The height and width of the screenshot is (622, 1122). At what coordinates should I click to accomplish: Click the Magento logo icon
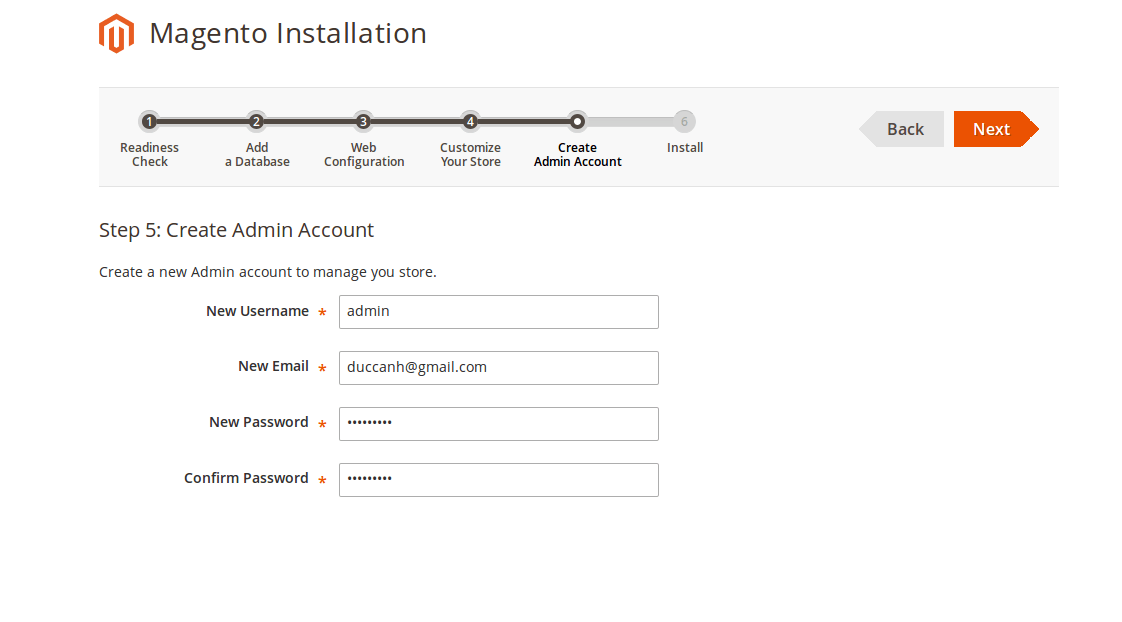[117, 33]
